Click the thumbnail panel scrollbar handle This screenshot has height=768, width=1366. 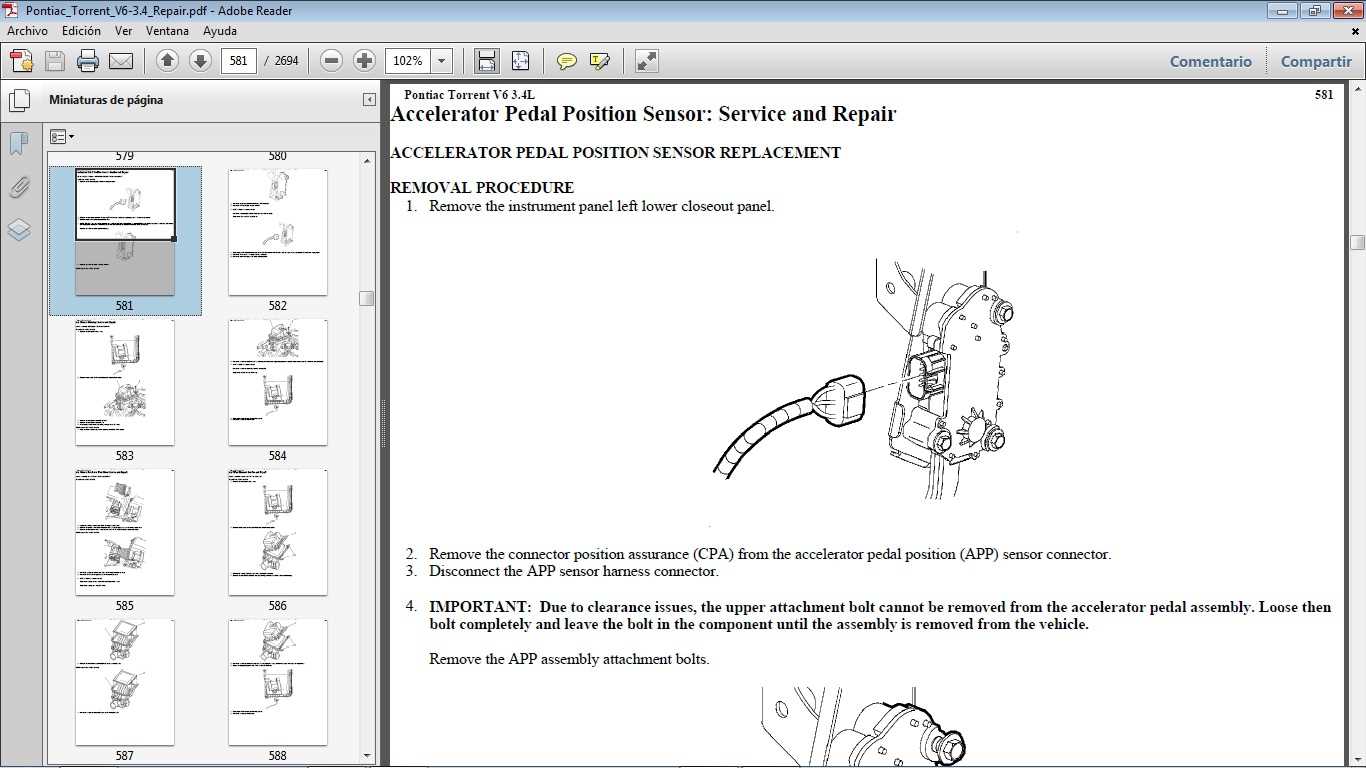367,298
